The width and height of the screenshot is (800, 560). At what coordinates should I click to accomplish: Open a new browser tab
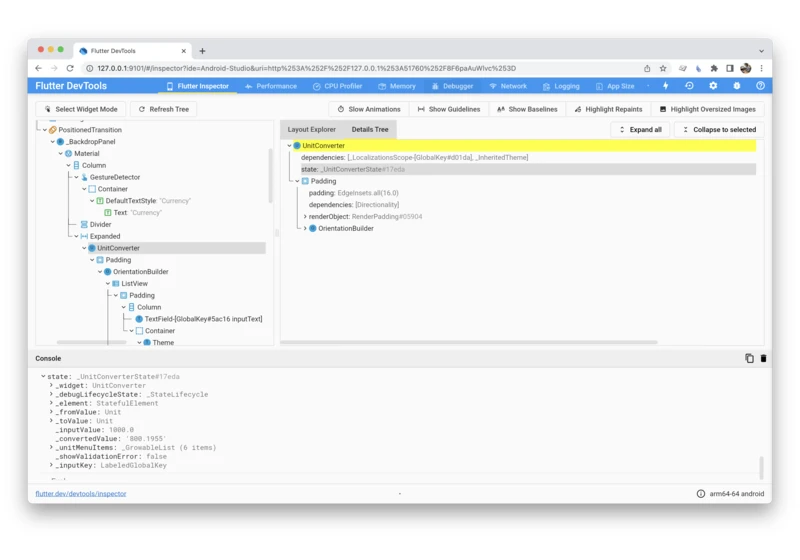203,51
